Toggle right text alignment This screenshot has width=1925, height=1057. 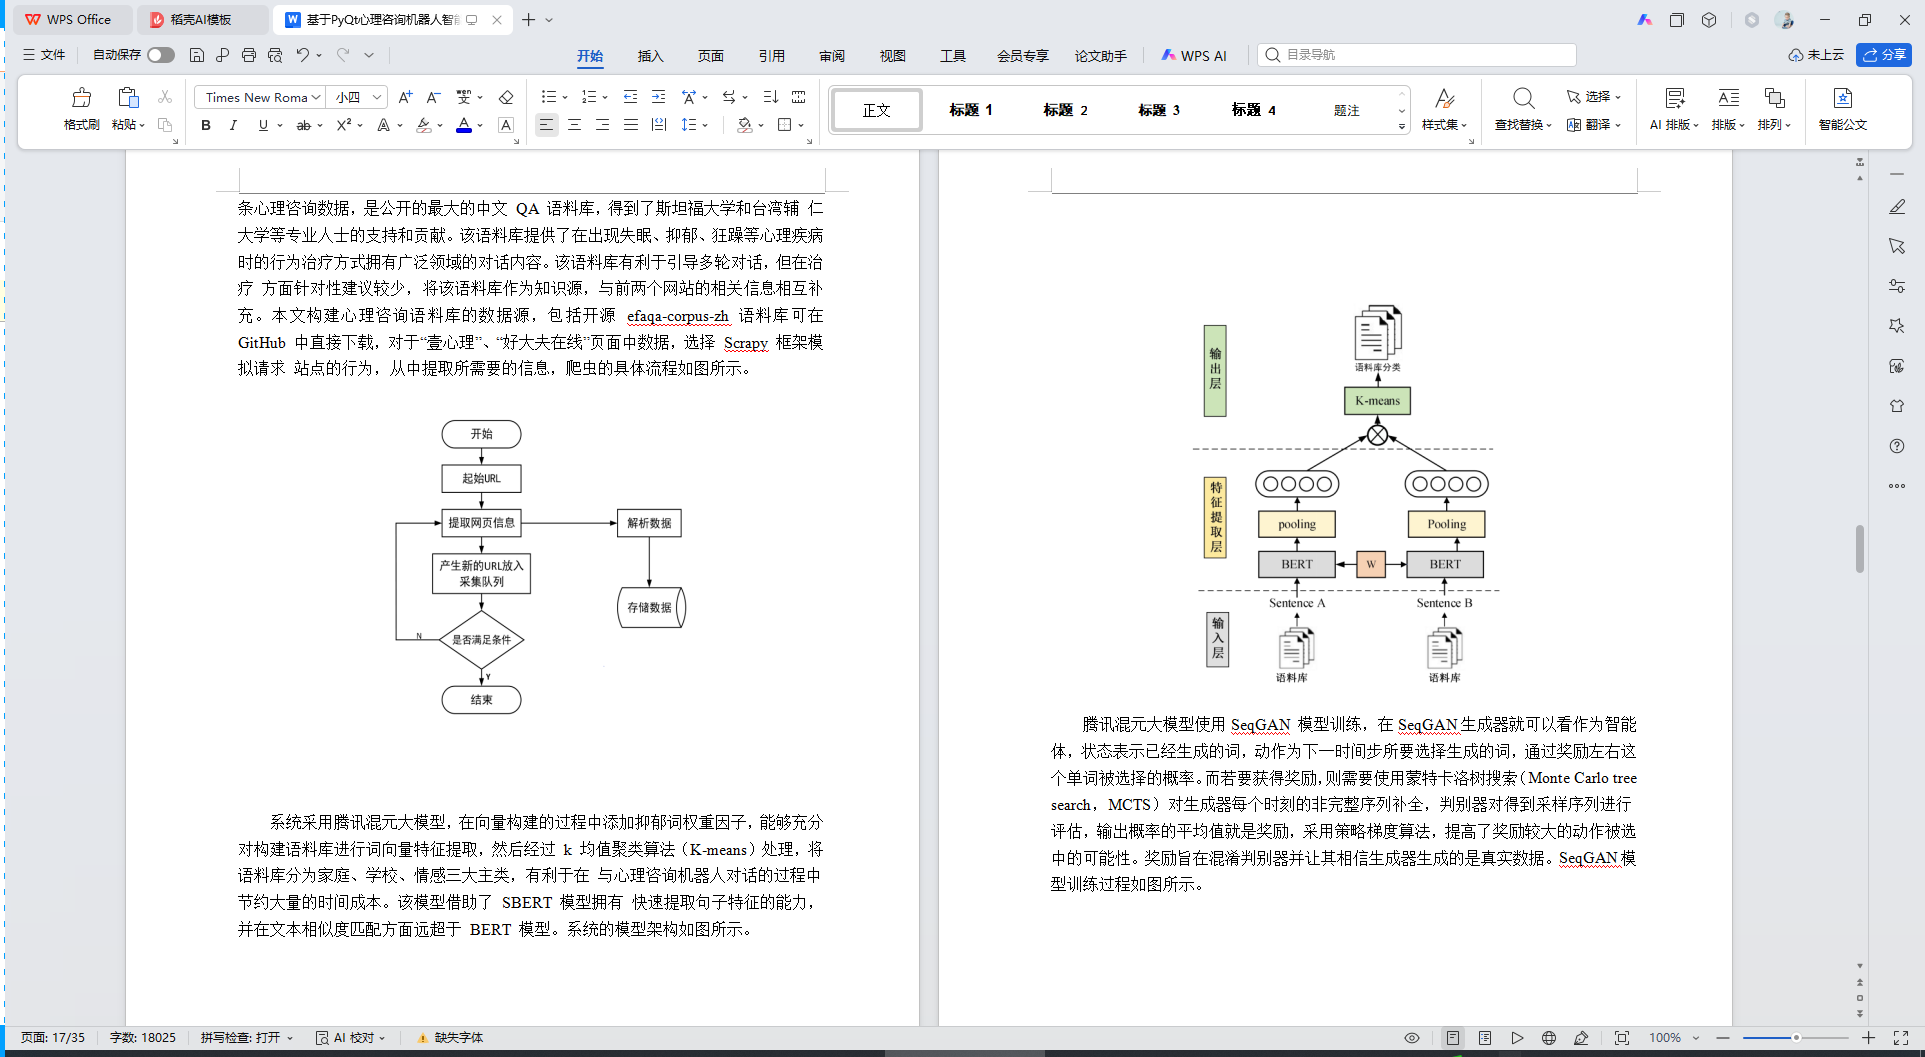click(x=602, y=125)
